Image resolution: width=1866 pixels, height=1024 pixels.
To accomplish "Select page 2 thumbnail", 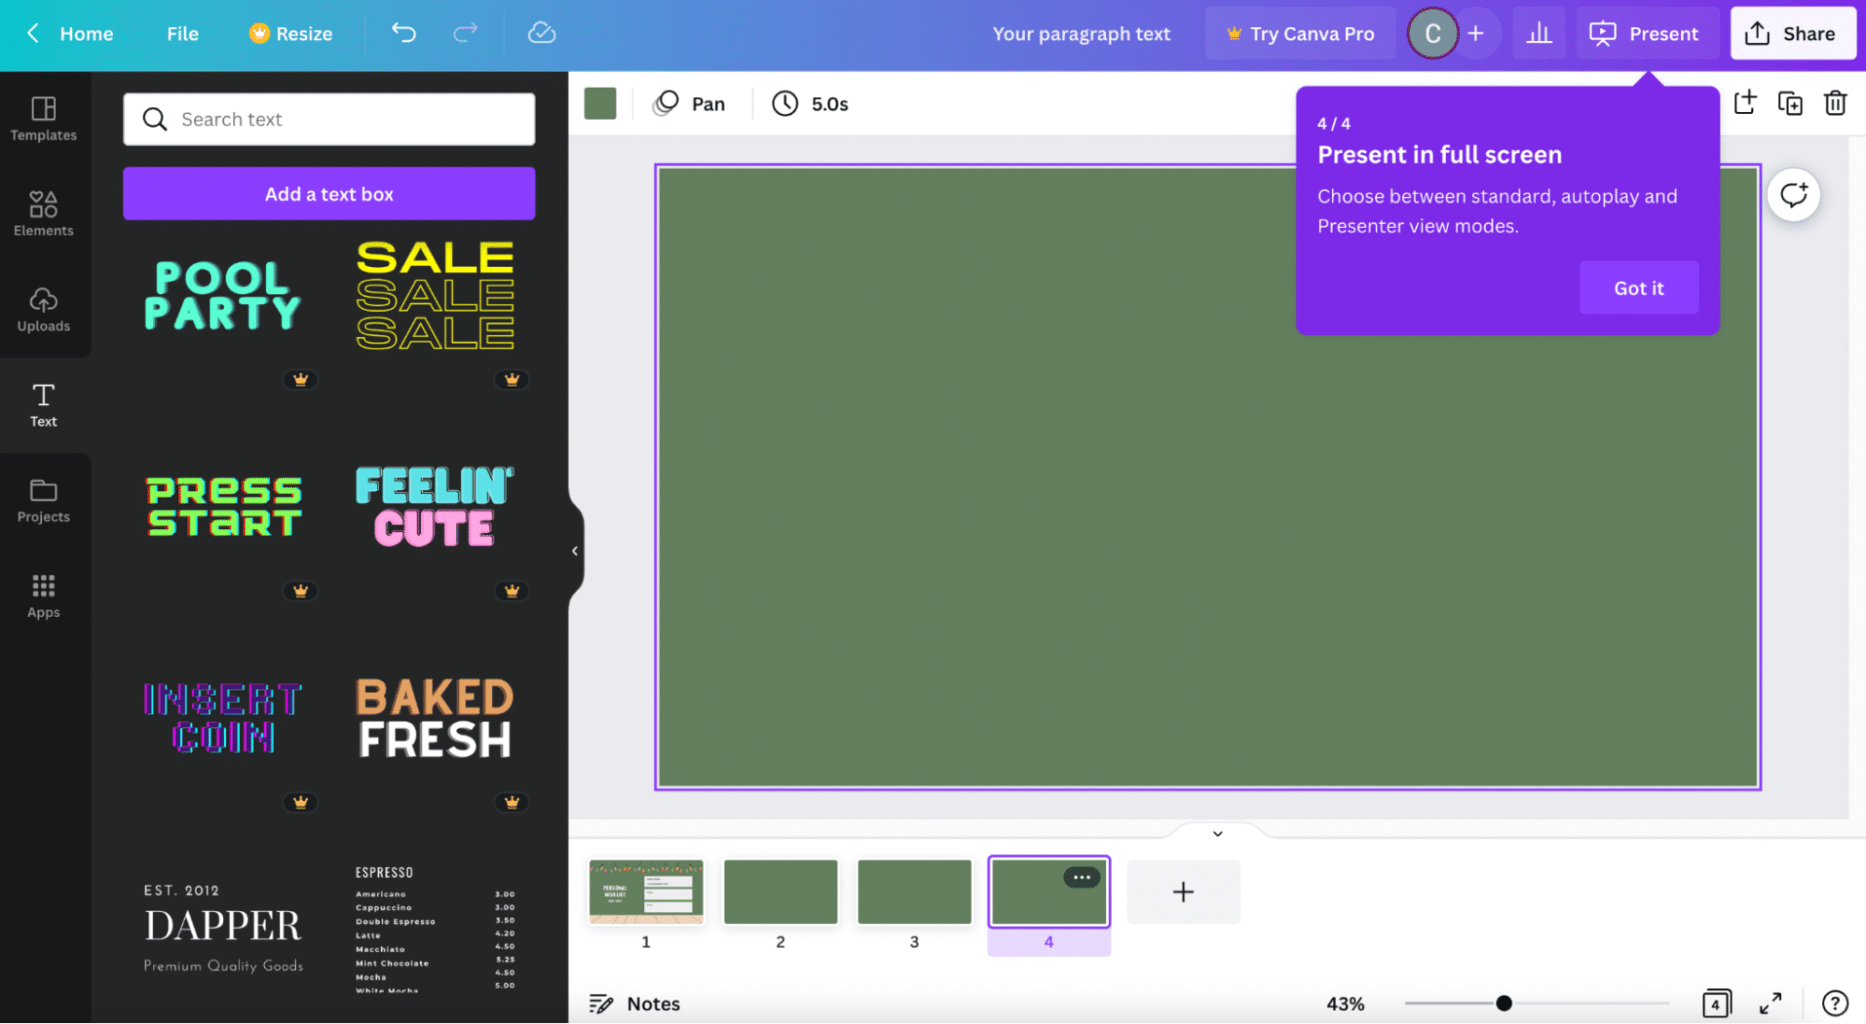I will coord(780,891).
